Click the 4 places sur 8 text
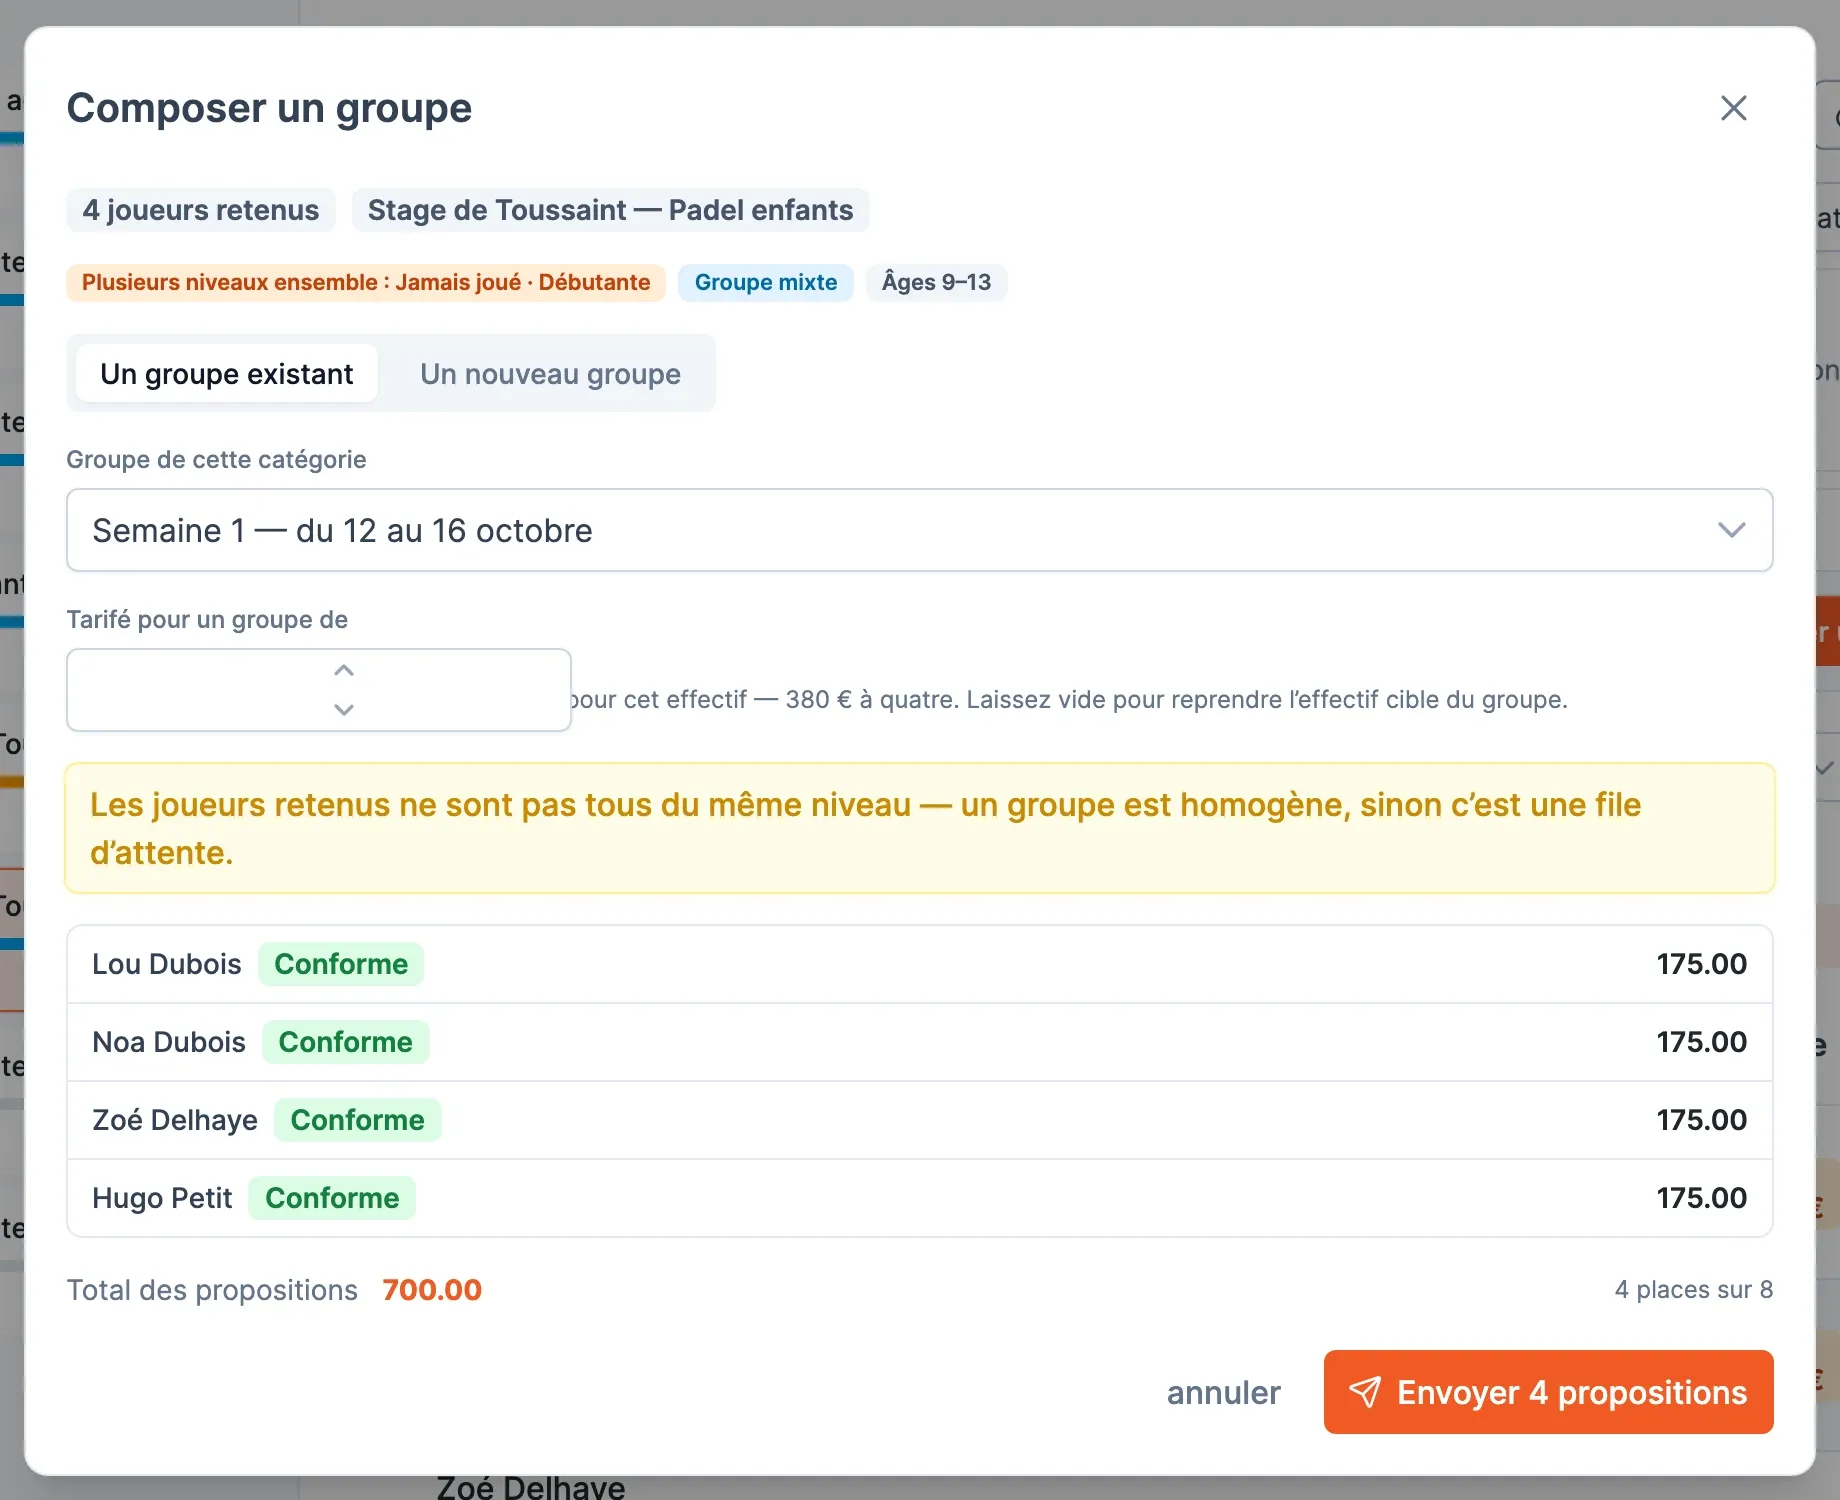 [x=1693, y=1290]
